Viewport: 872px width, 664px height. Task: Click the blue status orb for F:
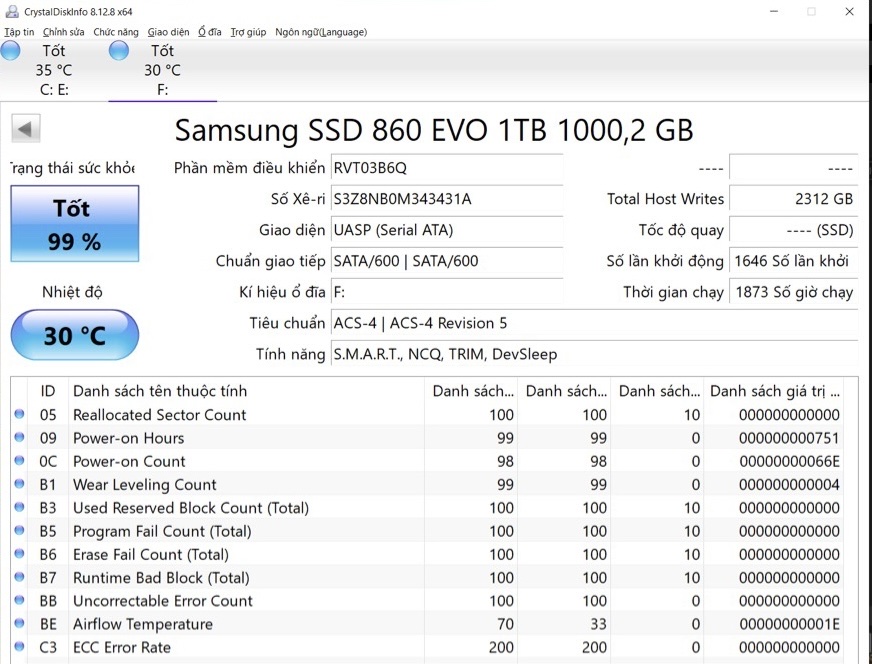coord(118,51)
